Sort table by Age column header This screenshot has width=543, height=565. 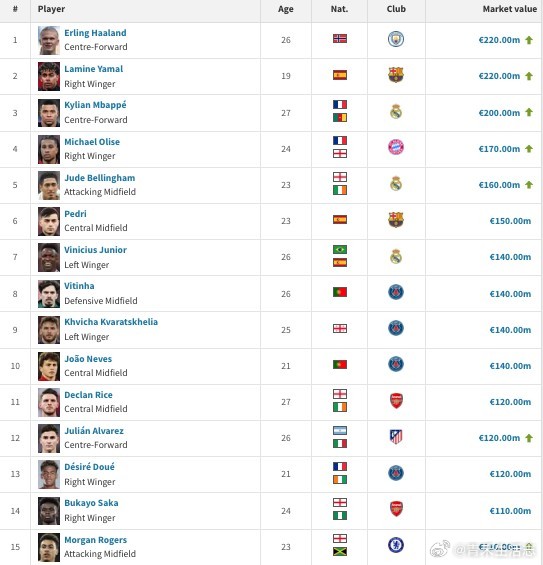pyautogui.click(x=285, y=9)
